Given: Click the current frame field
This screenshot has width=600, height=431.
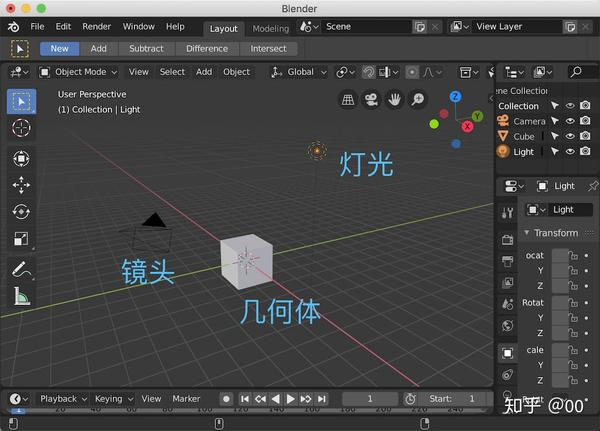Looking at the screenshot, I should [370, 399].
